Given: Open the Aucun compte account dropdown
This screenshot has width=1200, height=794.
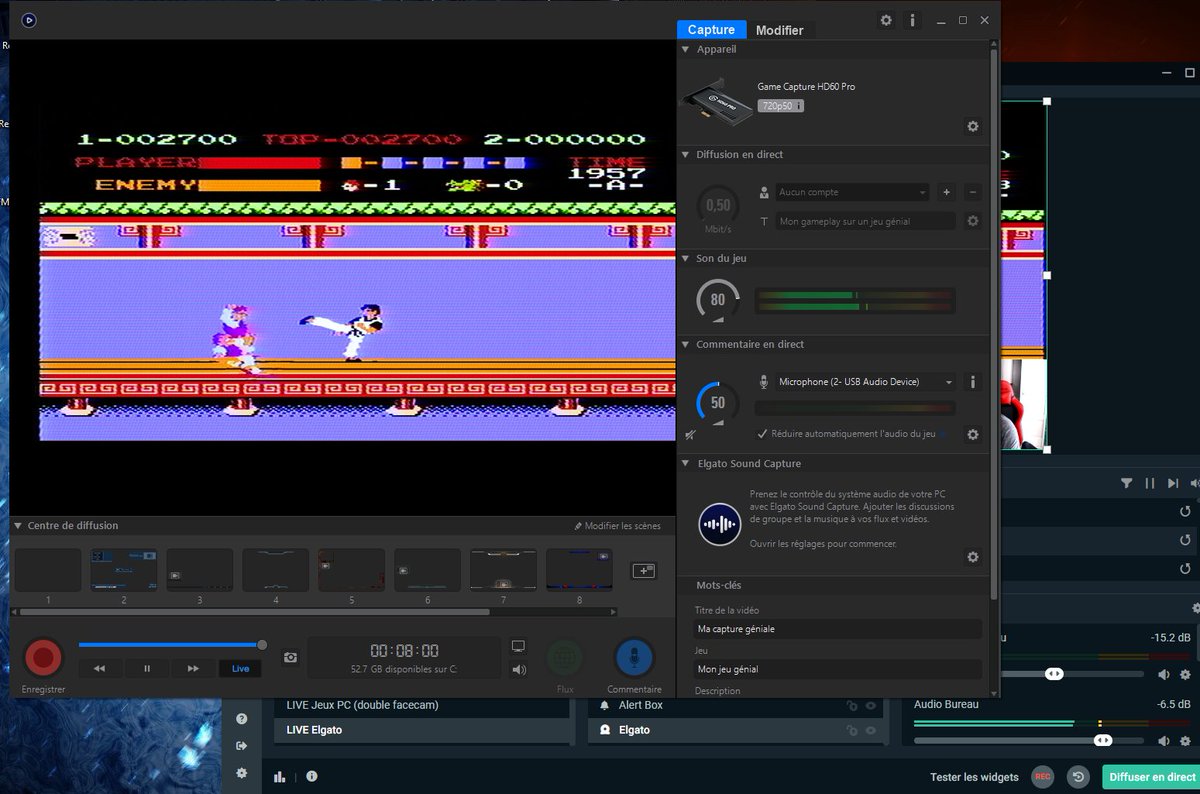Looking at the screenshot, I should pyautogui.click(x=852, y=192).
